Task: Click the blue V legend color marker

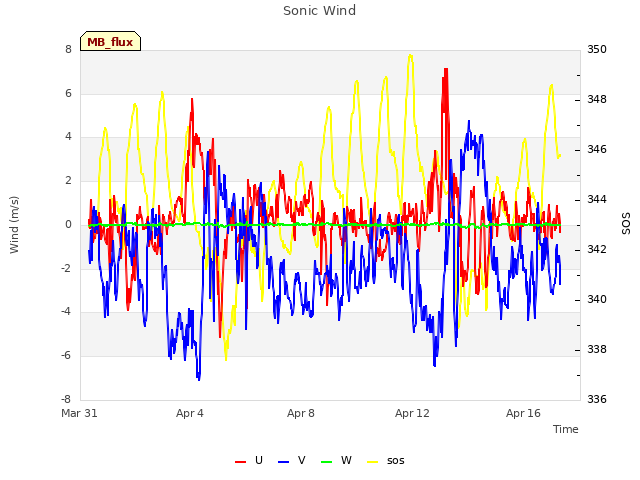Action: (283, 462)
